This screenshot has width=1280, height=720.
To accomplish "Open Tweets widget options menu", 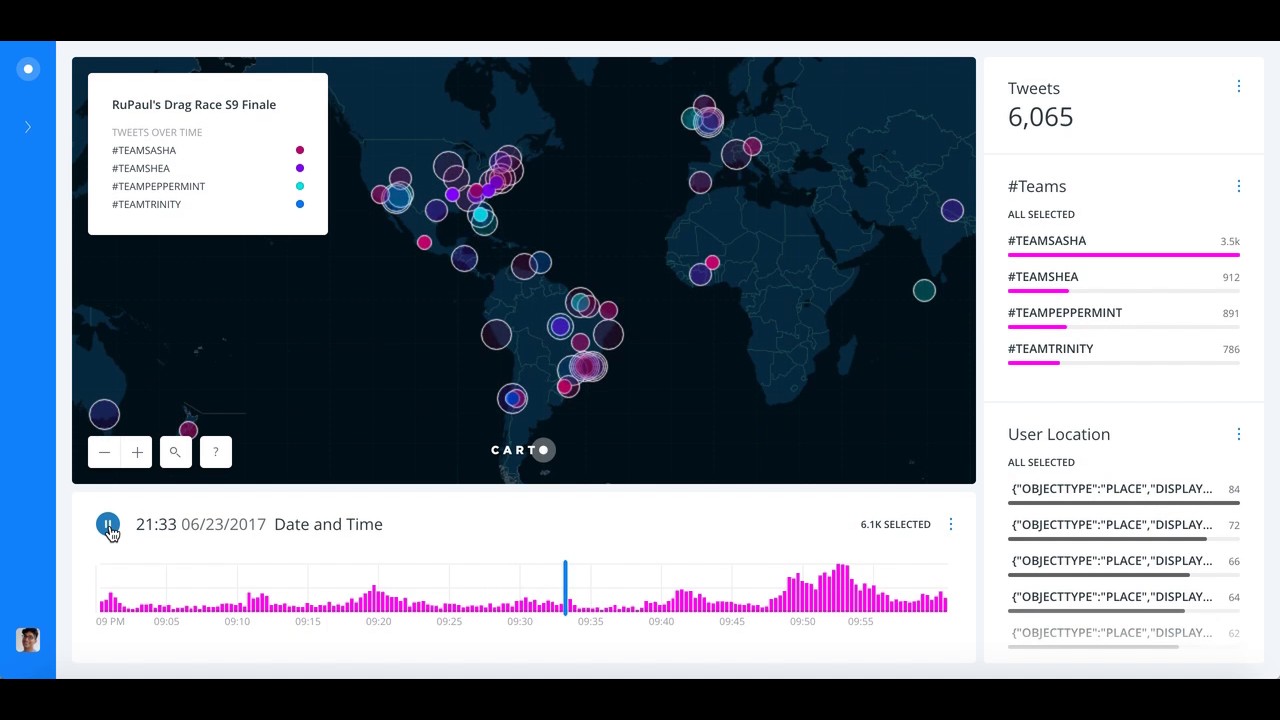I will pos(1238,87).
